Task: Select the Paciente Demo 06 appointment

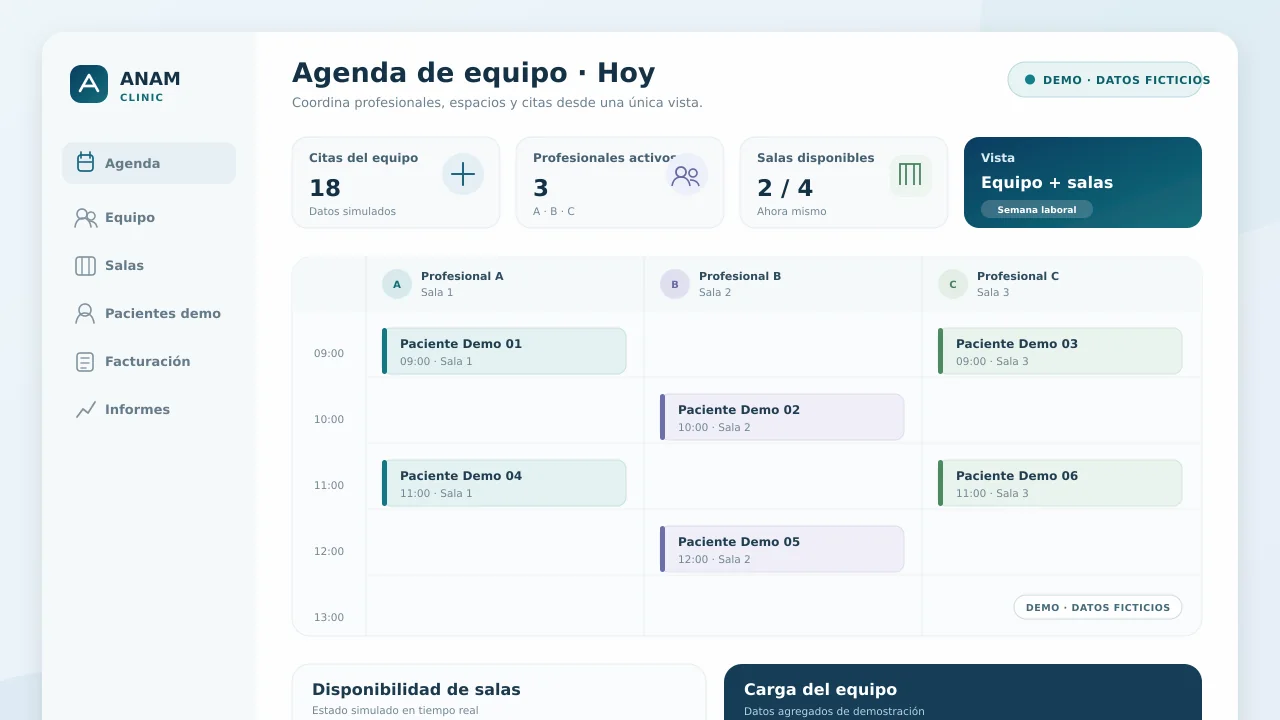Action: (x=1060, y=483)
